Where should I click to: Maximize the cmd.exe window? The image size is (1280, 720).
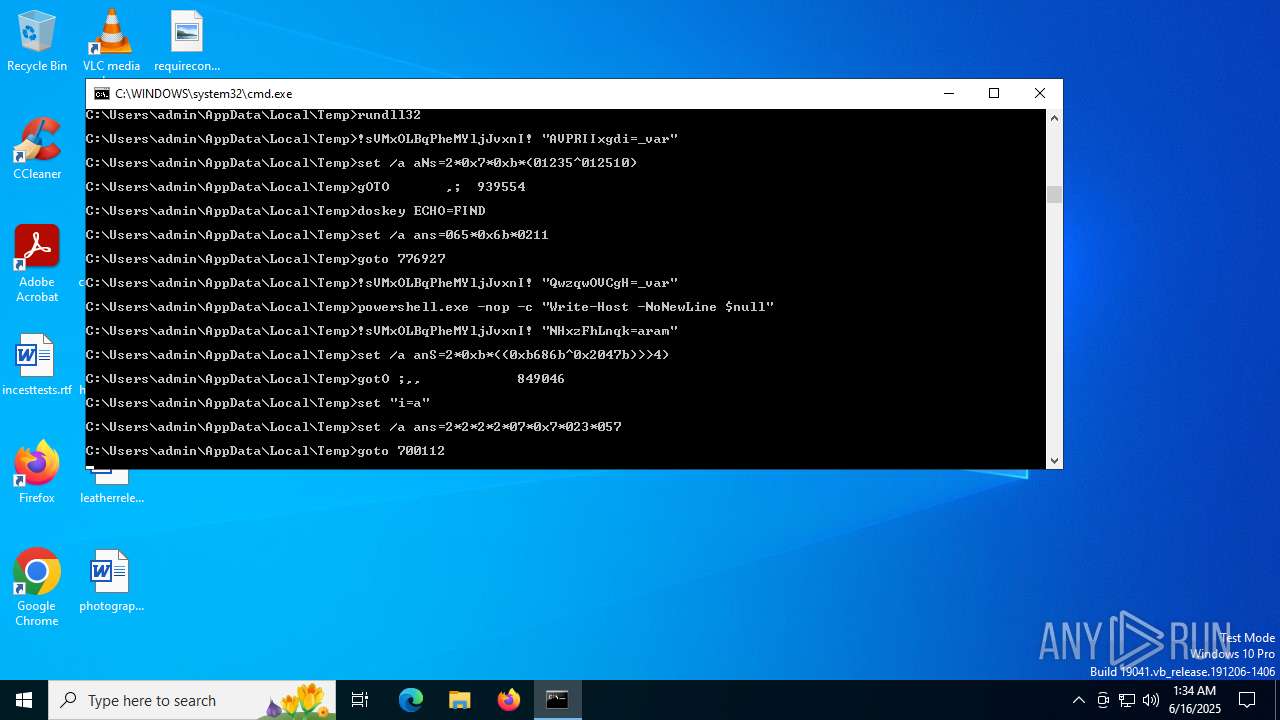pos(994,93)
